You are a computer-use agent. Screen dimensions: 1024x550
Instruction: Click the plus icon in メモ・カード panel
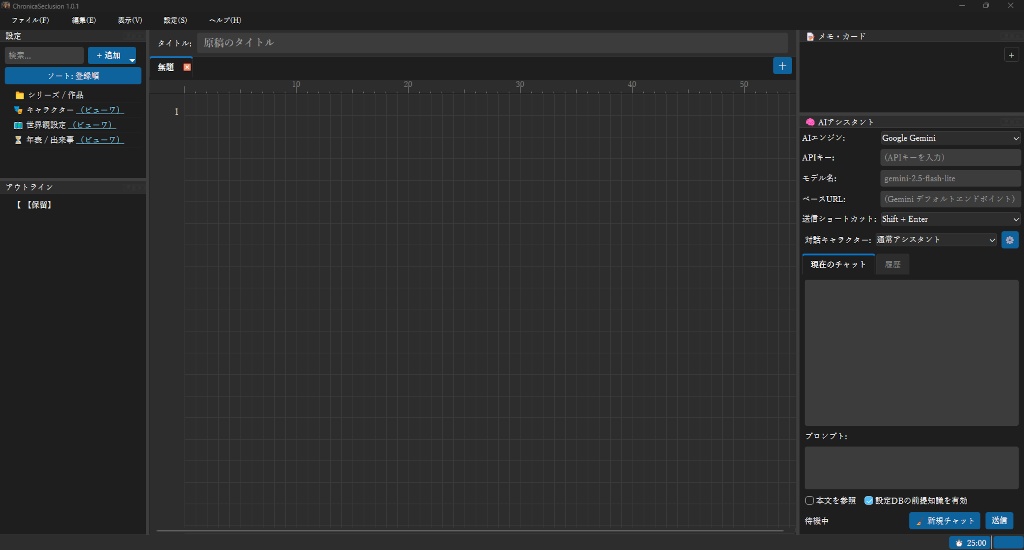click(1011, 56)
